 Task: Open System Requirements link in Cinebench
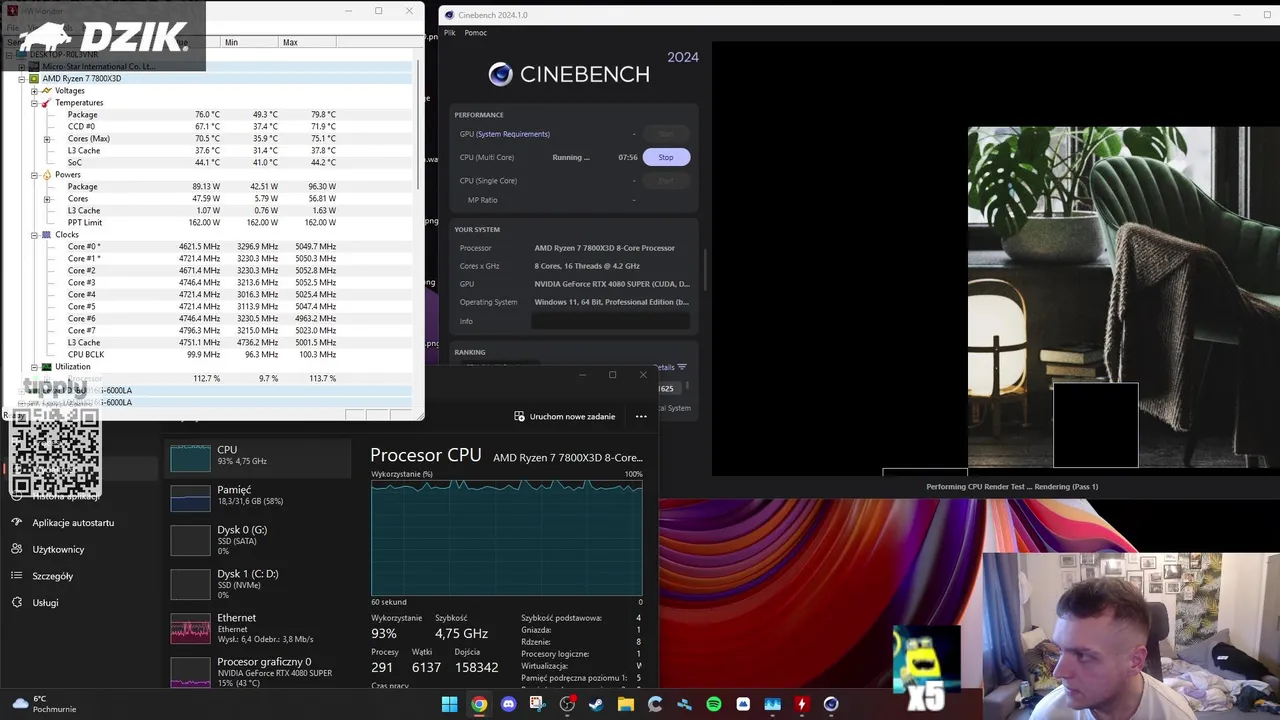pos(513,134)
